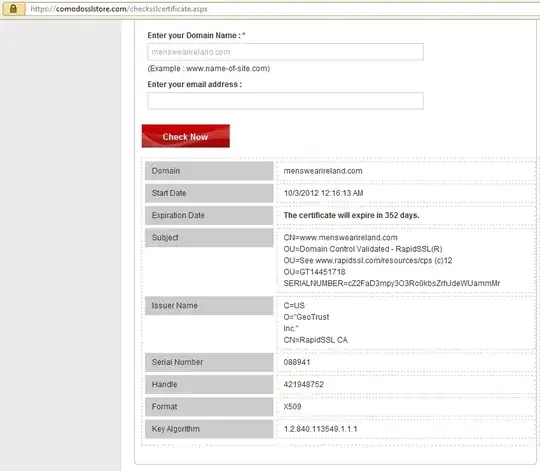Click key algorithm '1.2.840.113549.1.1.1'
This screenshot has width=540, height=471.
point(320,429)
